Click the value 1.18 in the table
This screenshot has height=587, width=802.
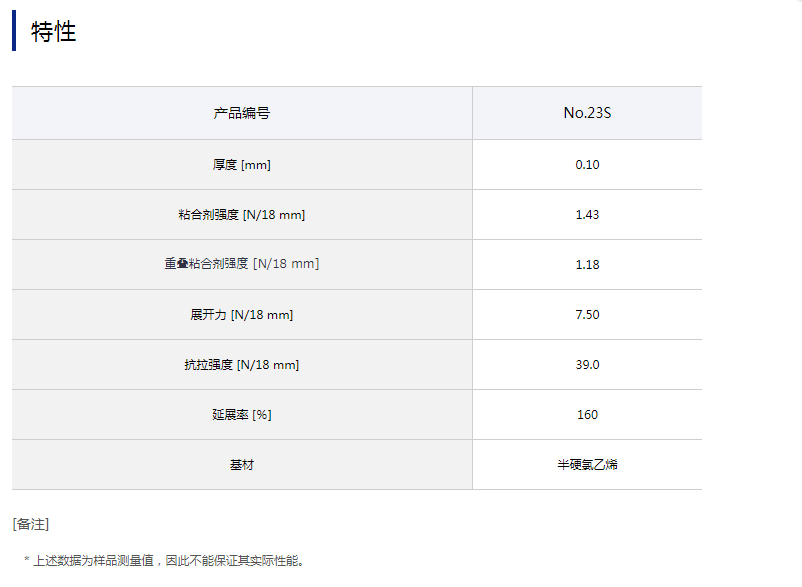[x=587, y=265]
